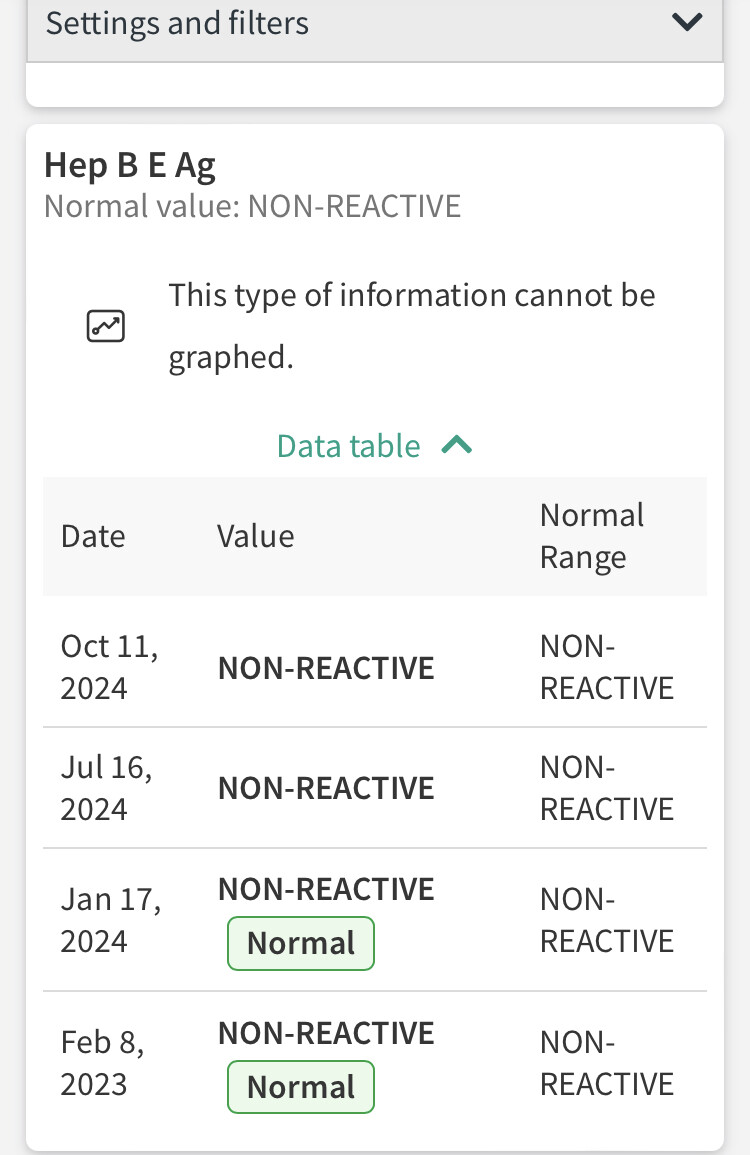Click the Normal badge for Jan 17, 2024

click(301, 943)
